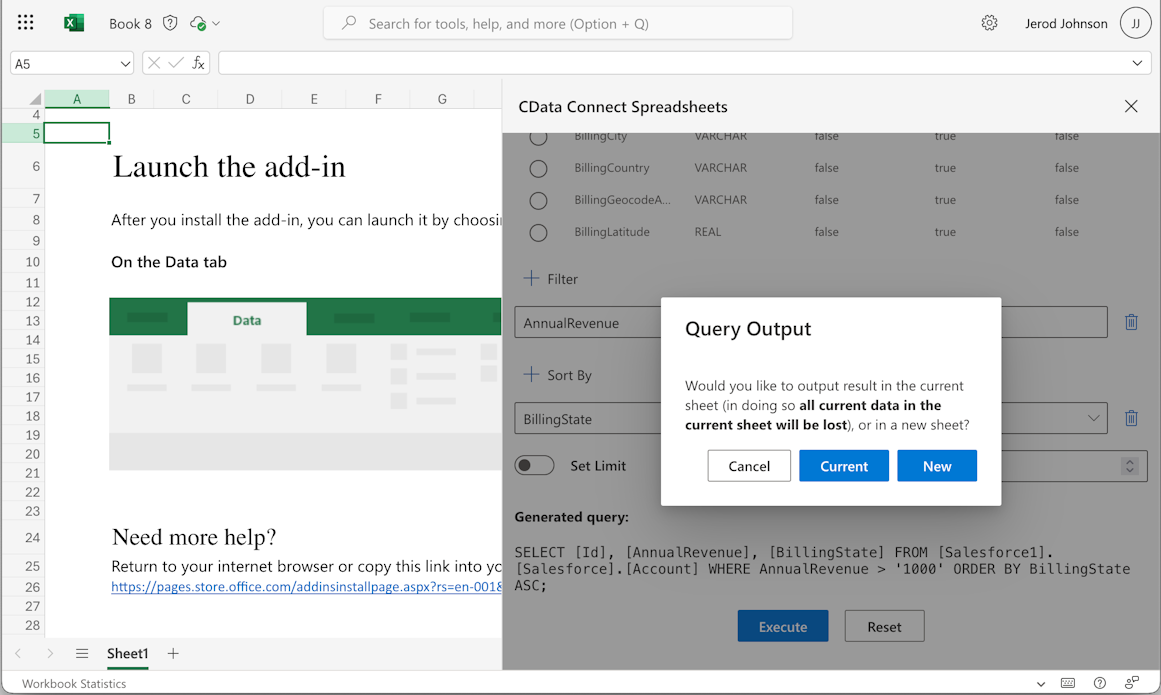1161x695 pixels.
Task: Choose New in Query Output dialog
Action: (936, 466)
